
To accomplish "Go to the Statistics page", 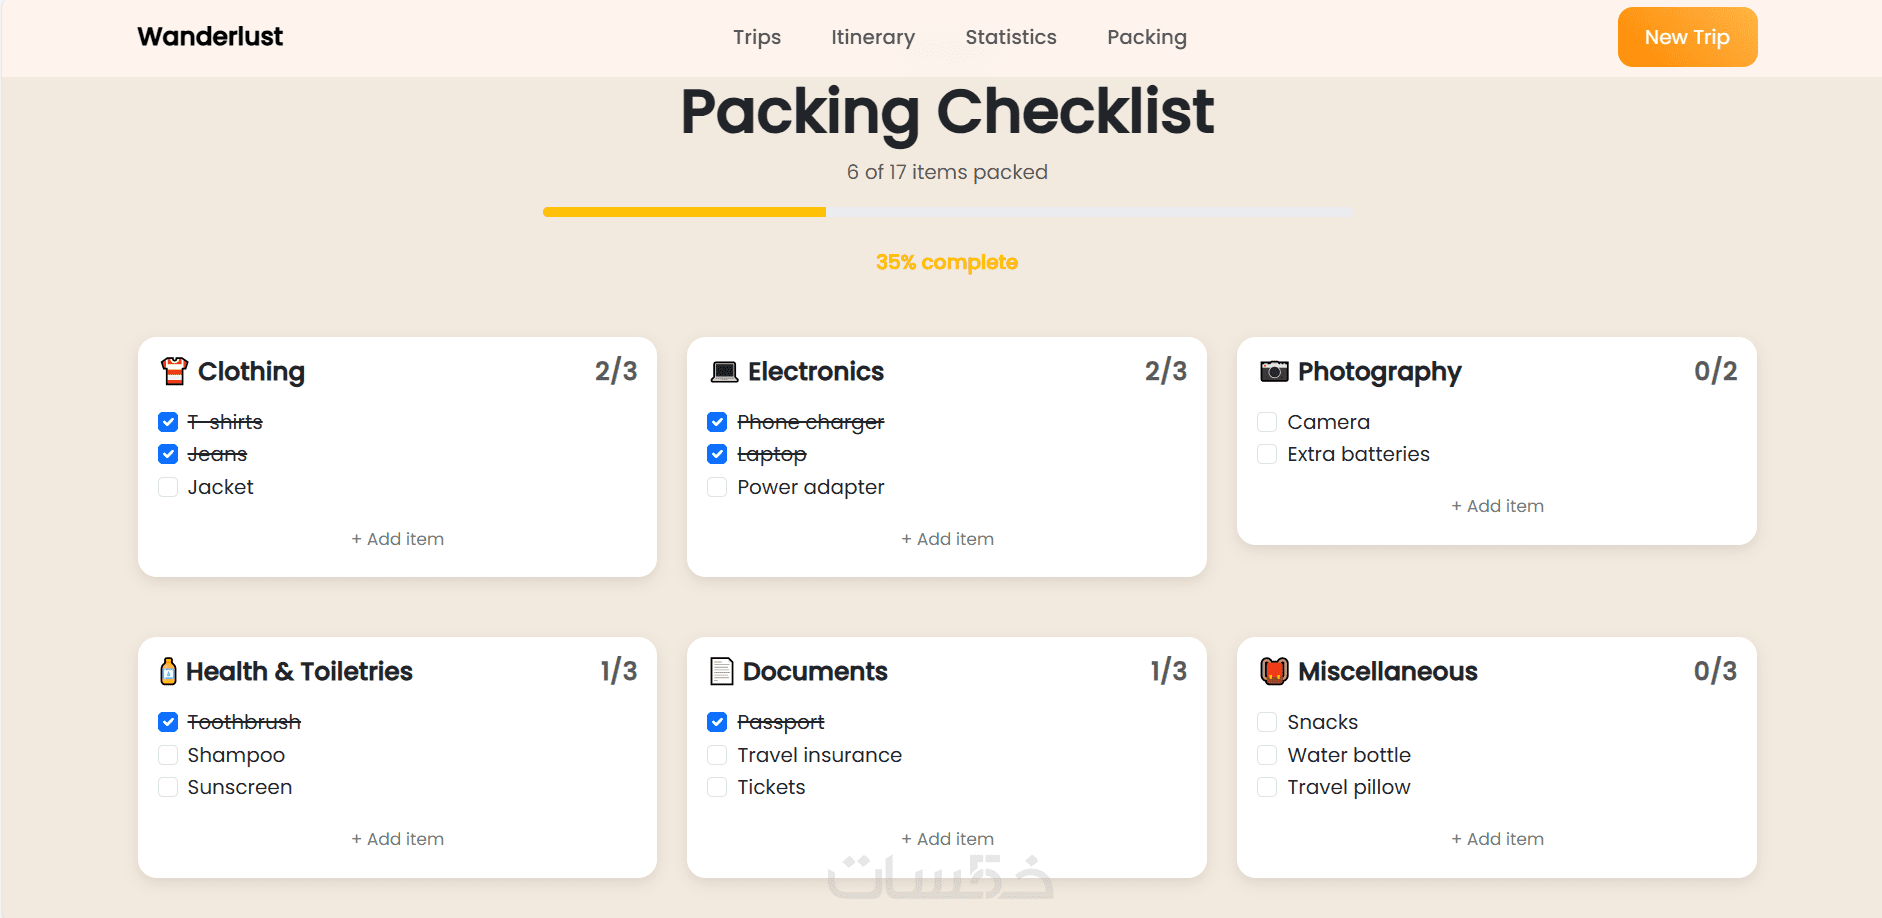I will (x=1010, y=37).
